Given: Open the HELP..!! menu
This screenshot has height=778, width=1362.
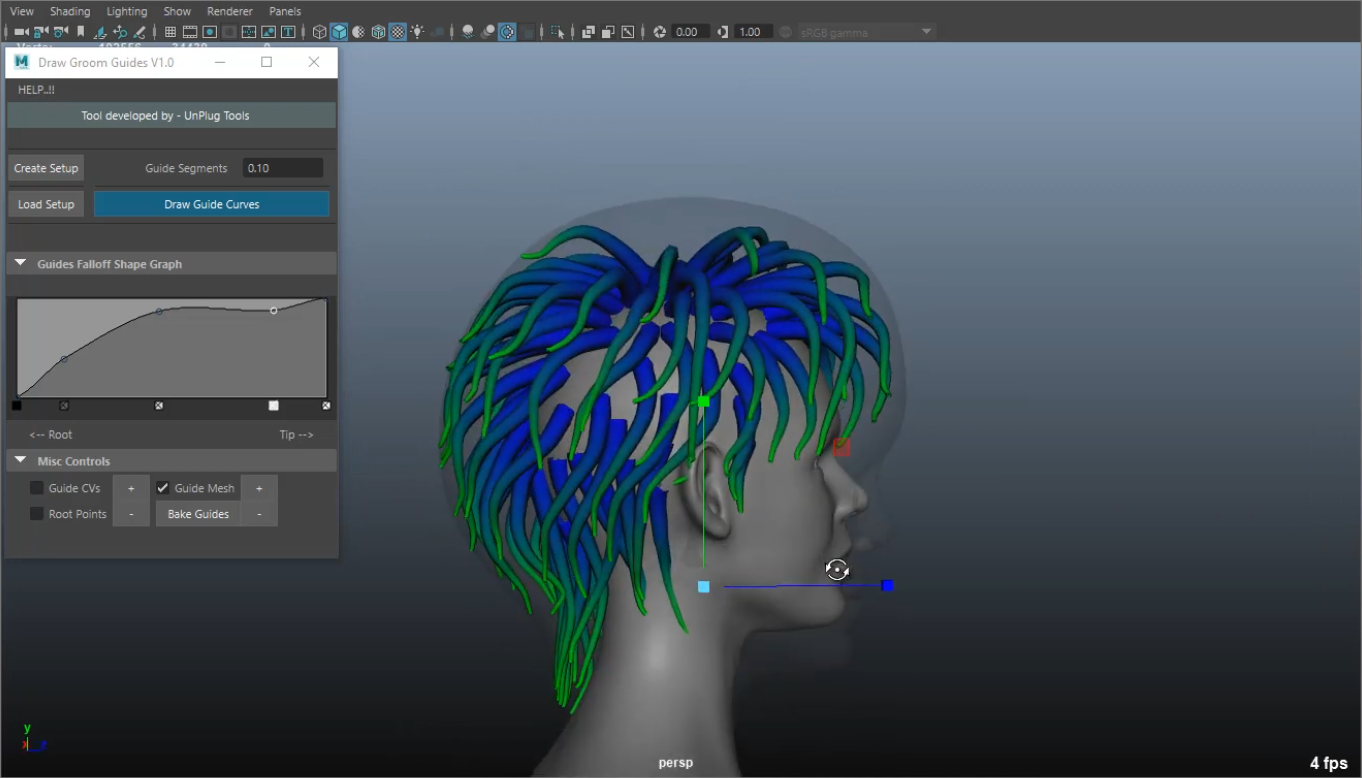Looking at the screenshot, I should (x=36, y=90).
